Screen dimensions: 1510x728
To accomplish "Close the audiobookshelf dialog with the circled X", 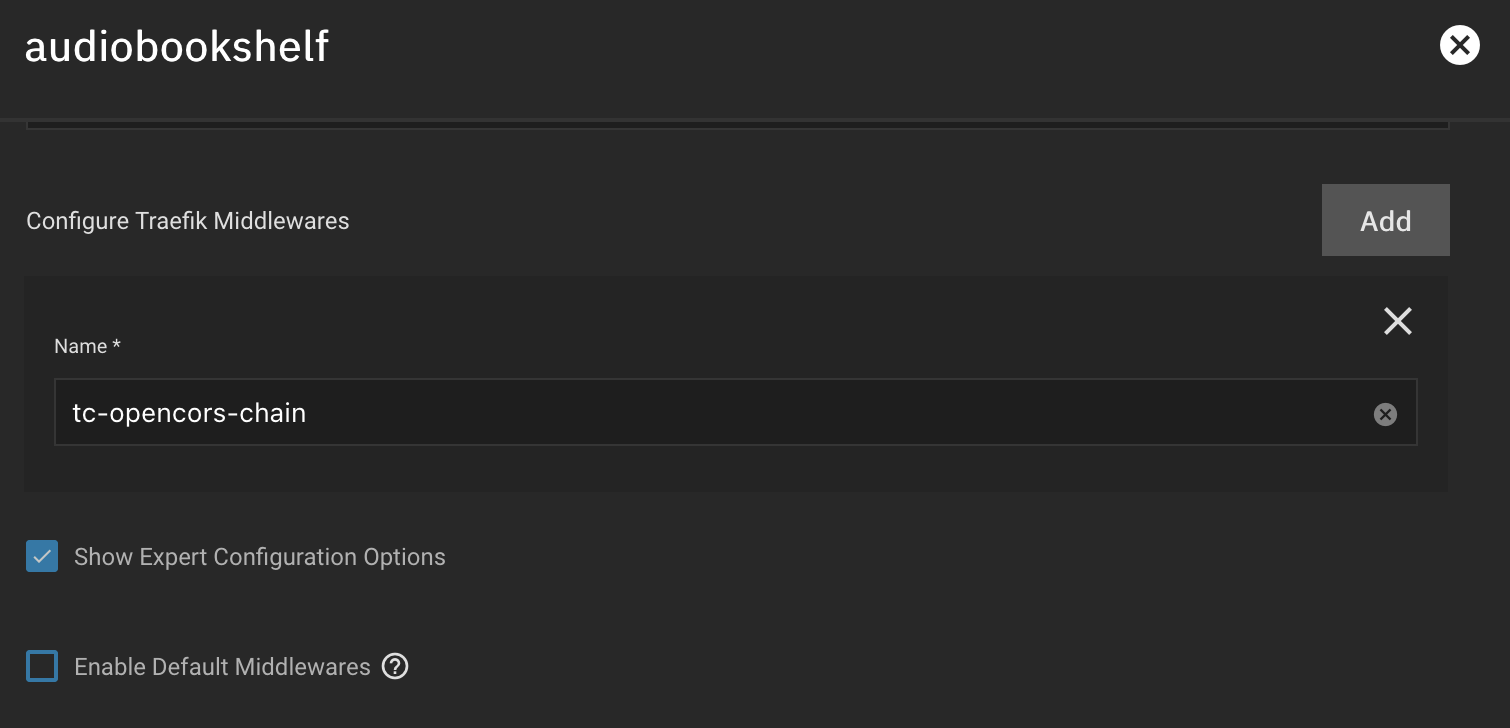I will tap(1459, 45).
